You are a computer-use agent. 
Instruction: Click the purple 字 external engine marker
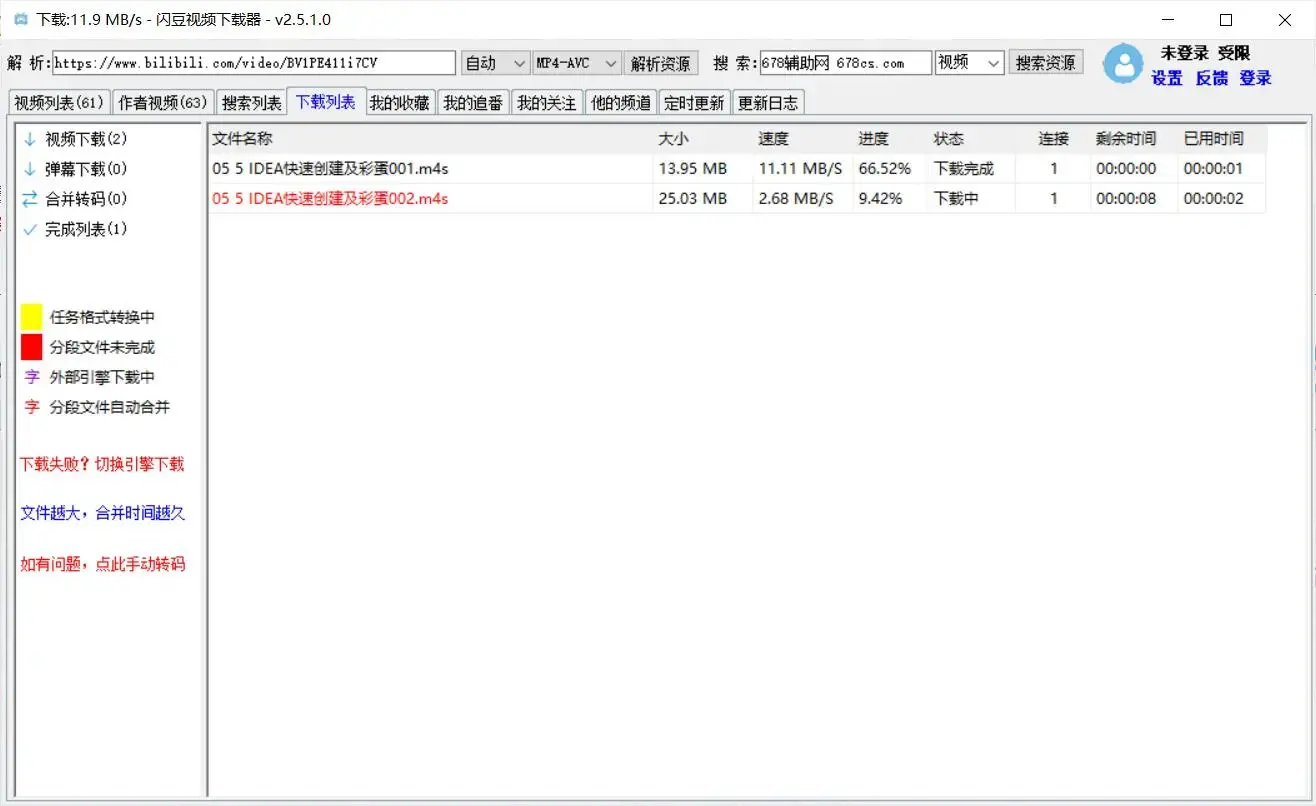[x=30, y=377]
